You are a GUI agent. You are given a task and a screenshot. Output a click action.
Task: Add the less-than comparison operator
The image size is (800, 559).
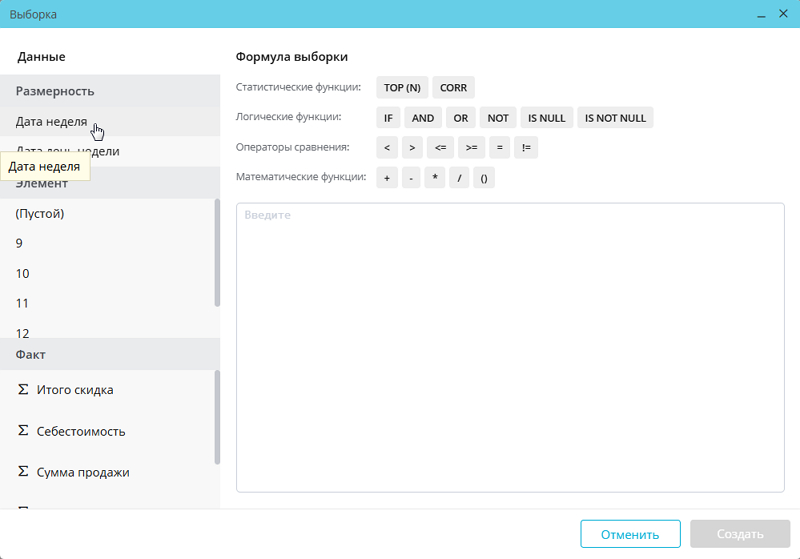pos(386,148)
